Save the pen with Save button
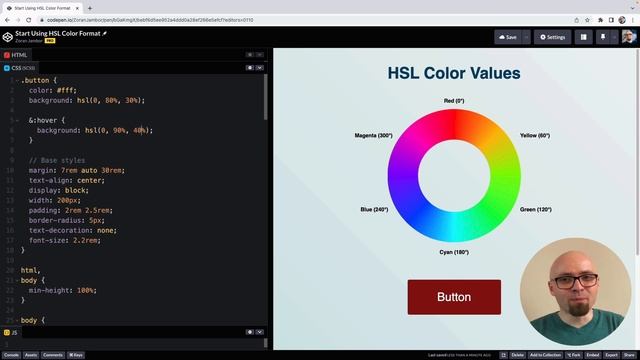 [x=507, y=37]
